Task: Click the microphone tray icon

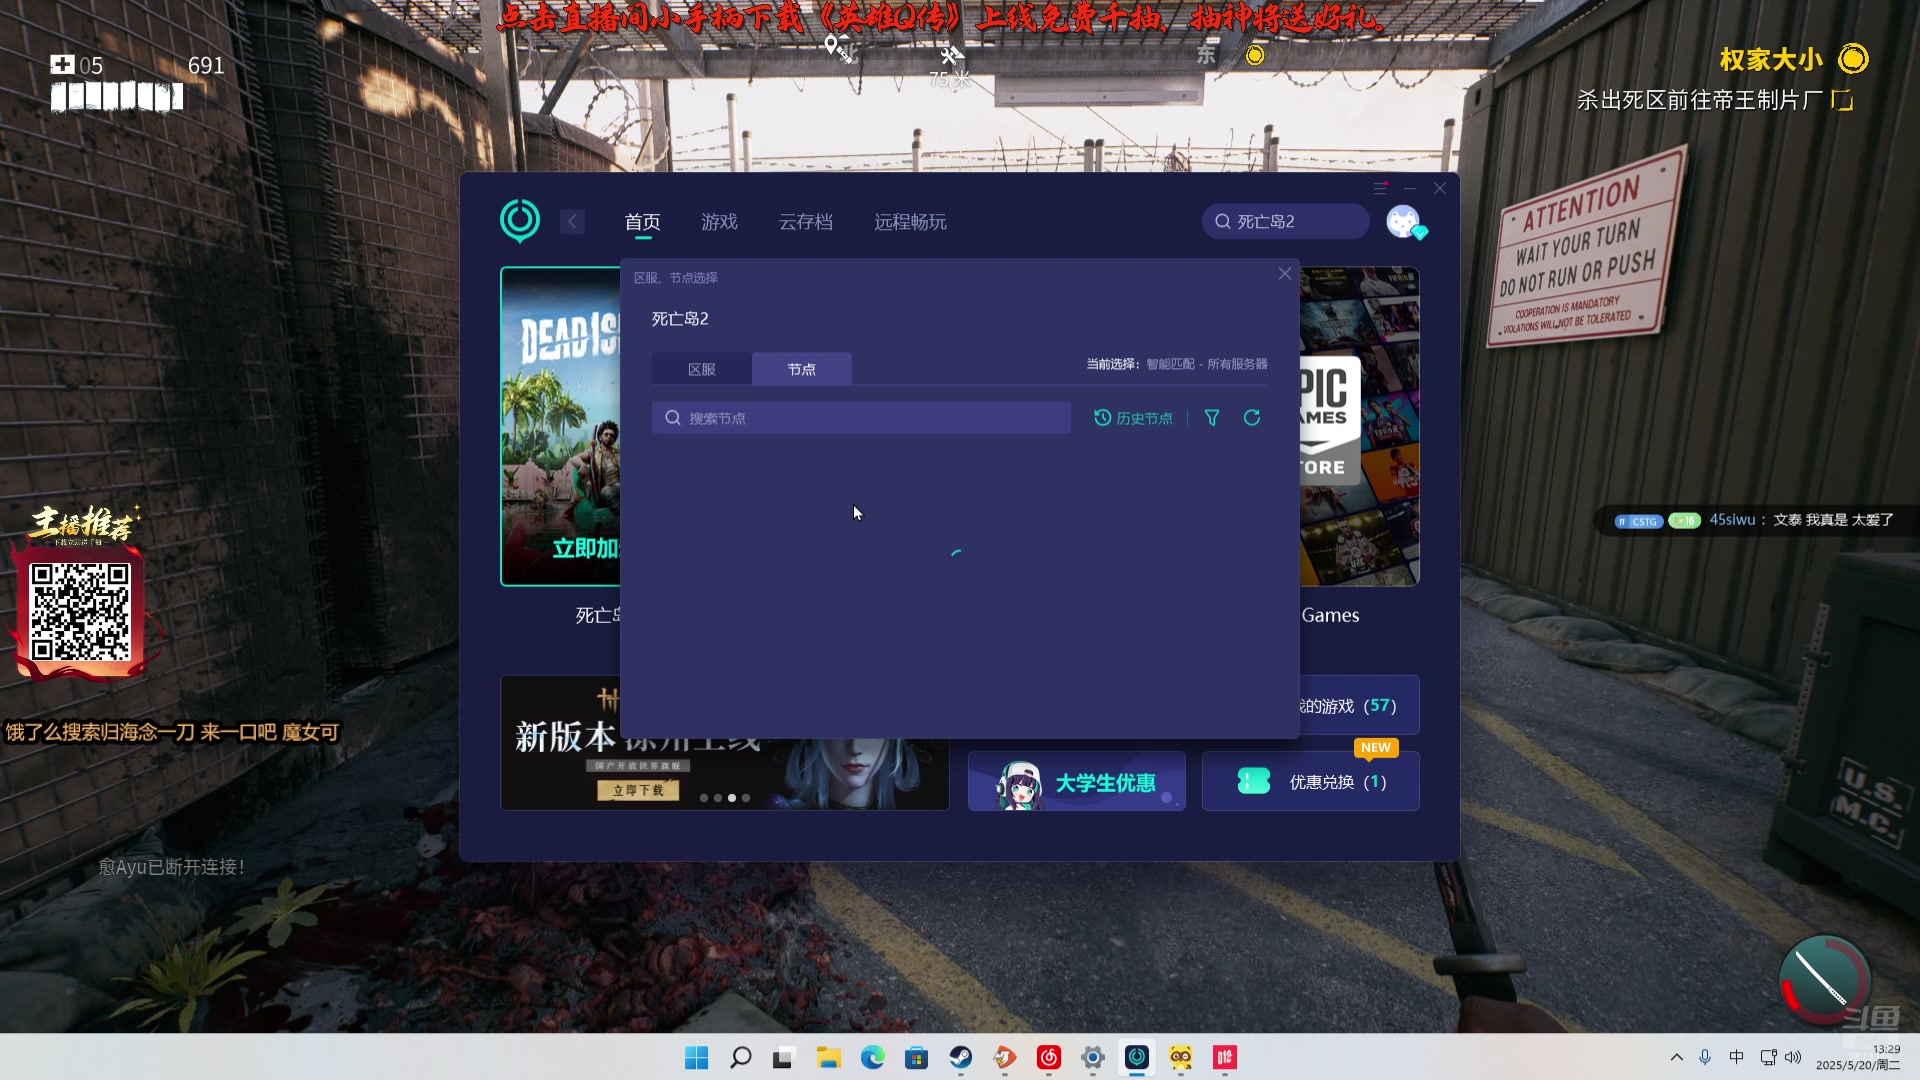Action: 1706,1058
